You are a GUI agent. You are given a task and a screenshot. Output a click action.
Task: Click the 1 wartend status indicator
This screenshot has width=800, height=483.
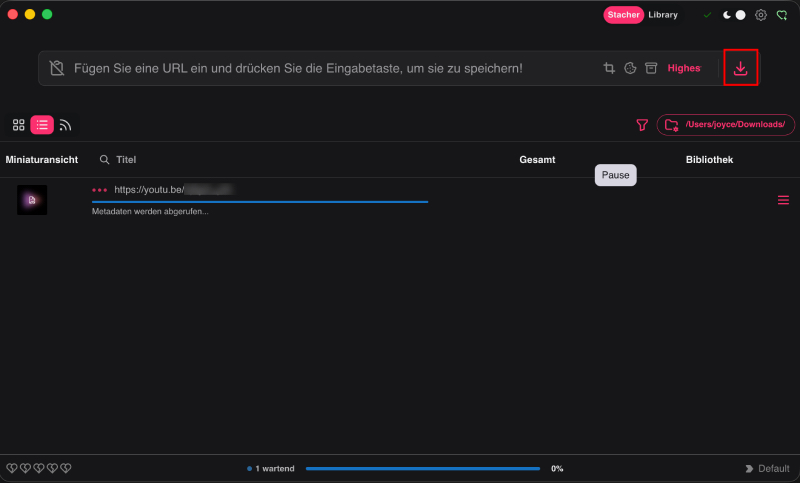pos(270,469)
